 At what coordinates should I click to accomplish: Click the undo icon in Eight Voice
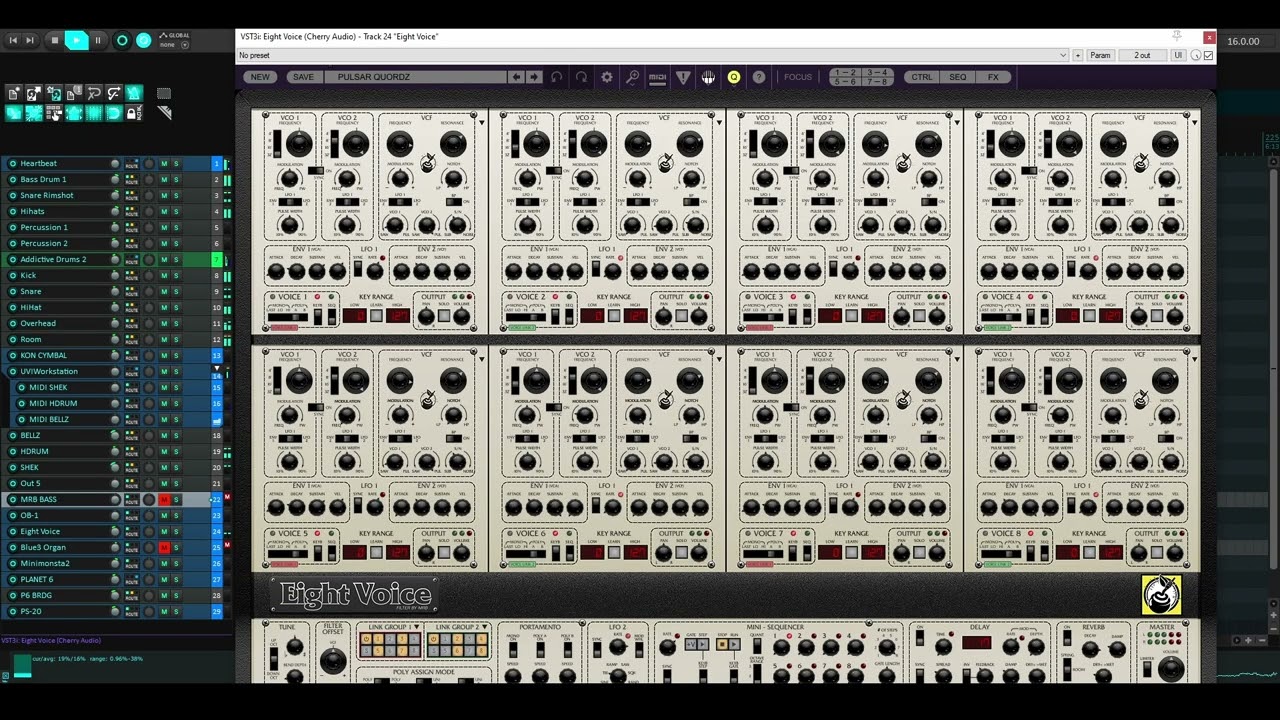point(557,77)
